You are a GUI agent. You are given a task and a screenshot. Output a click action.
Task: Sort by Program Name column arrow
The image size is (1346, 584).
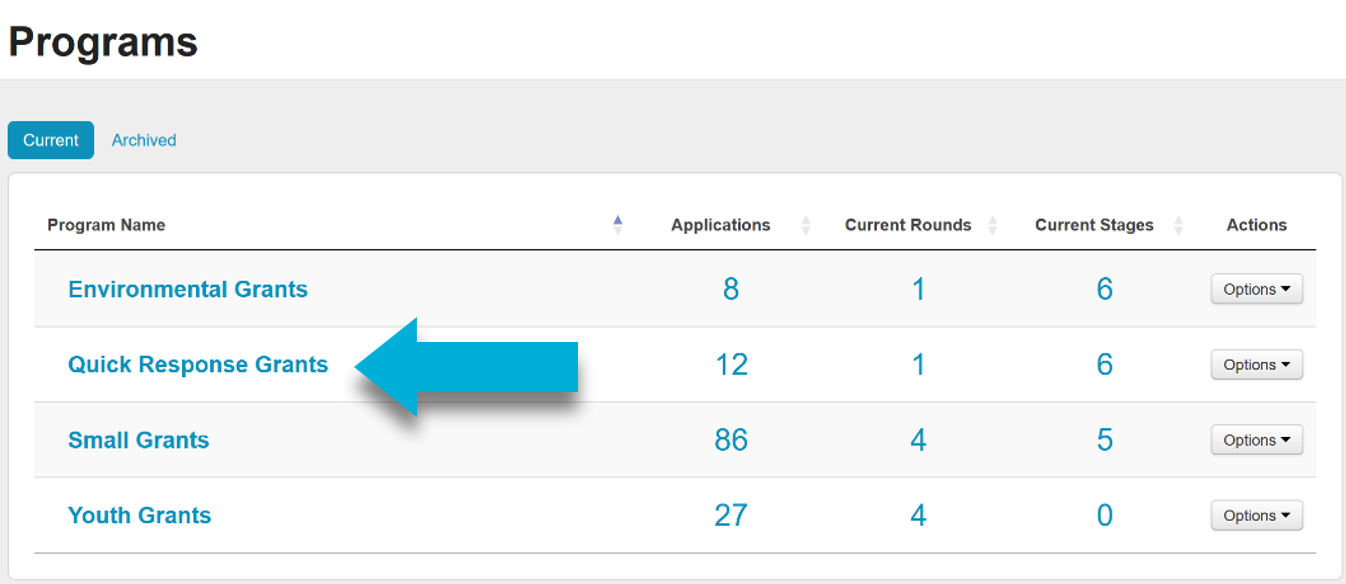tap(617, 225)
